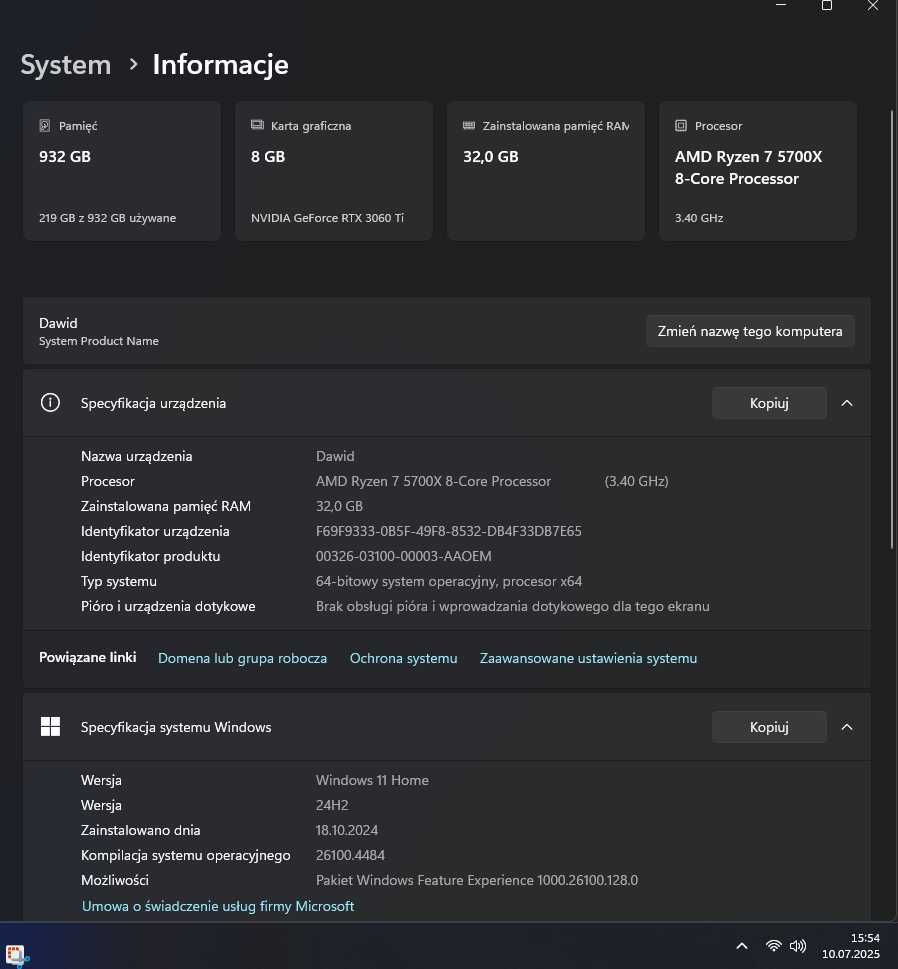The height and width of the screenshot is (969, 898).
Task: Click the Brak obsługi pióra value text
Action: point(512,606)
